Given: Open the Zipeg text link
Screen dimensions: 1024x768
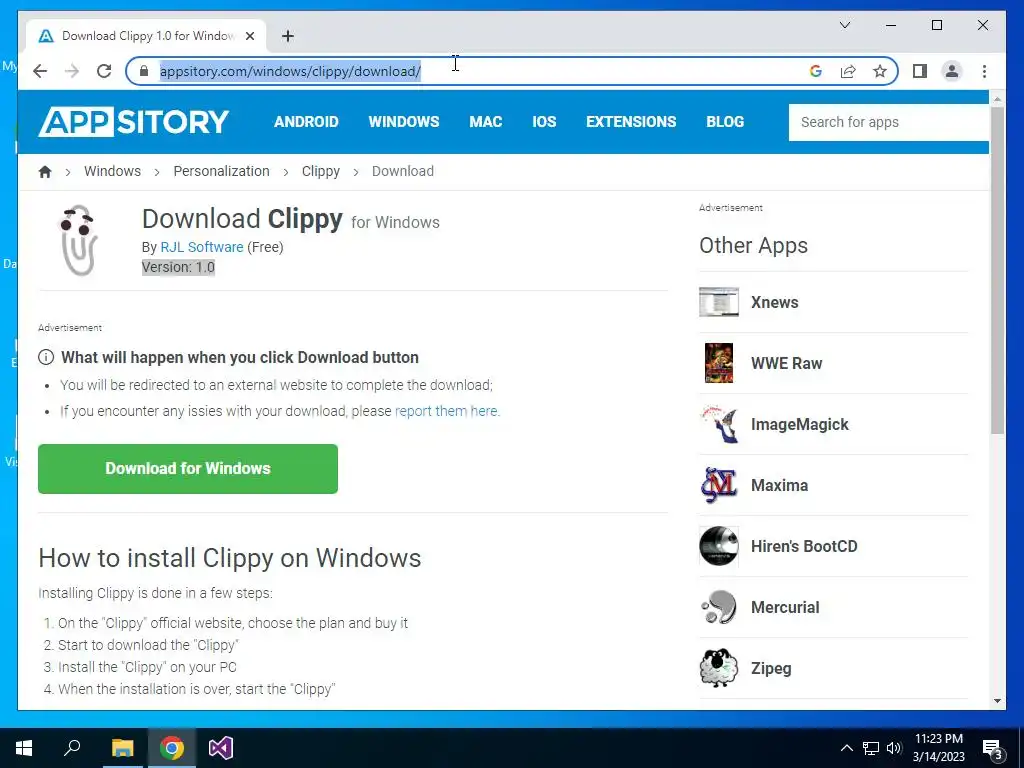Looking at the screenshot, I should click(771, 668).
